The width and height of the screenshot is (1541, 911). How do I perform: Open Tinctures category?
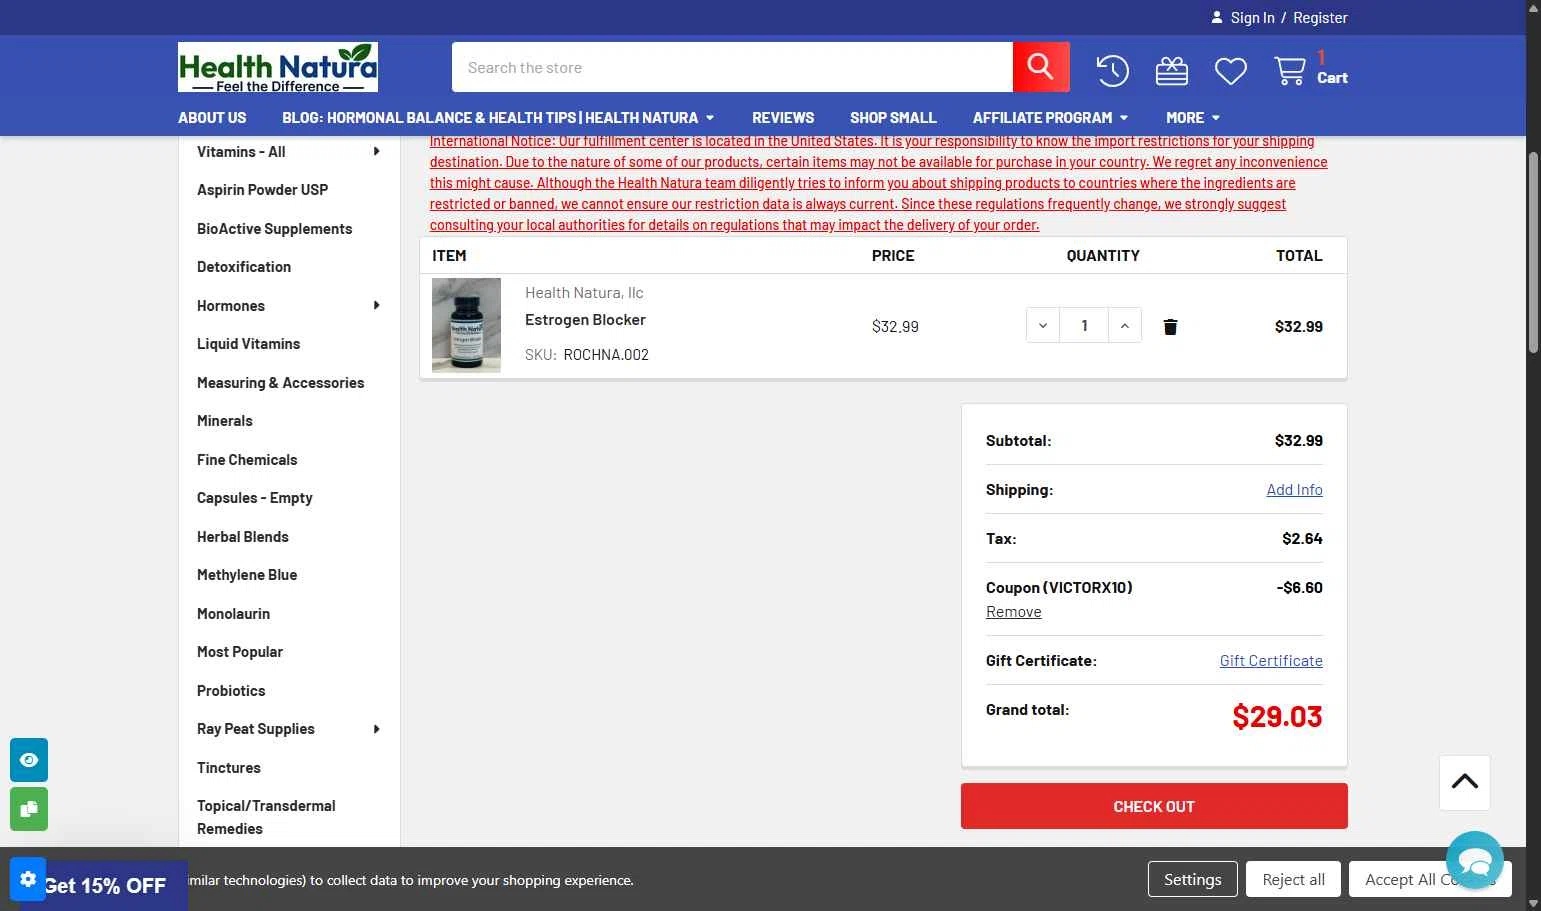(x=229, y=768)
